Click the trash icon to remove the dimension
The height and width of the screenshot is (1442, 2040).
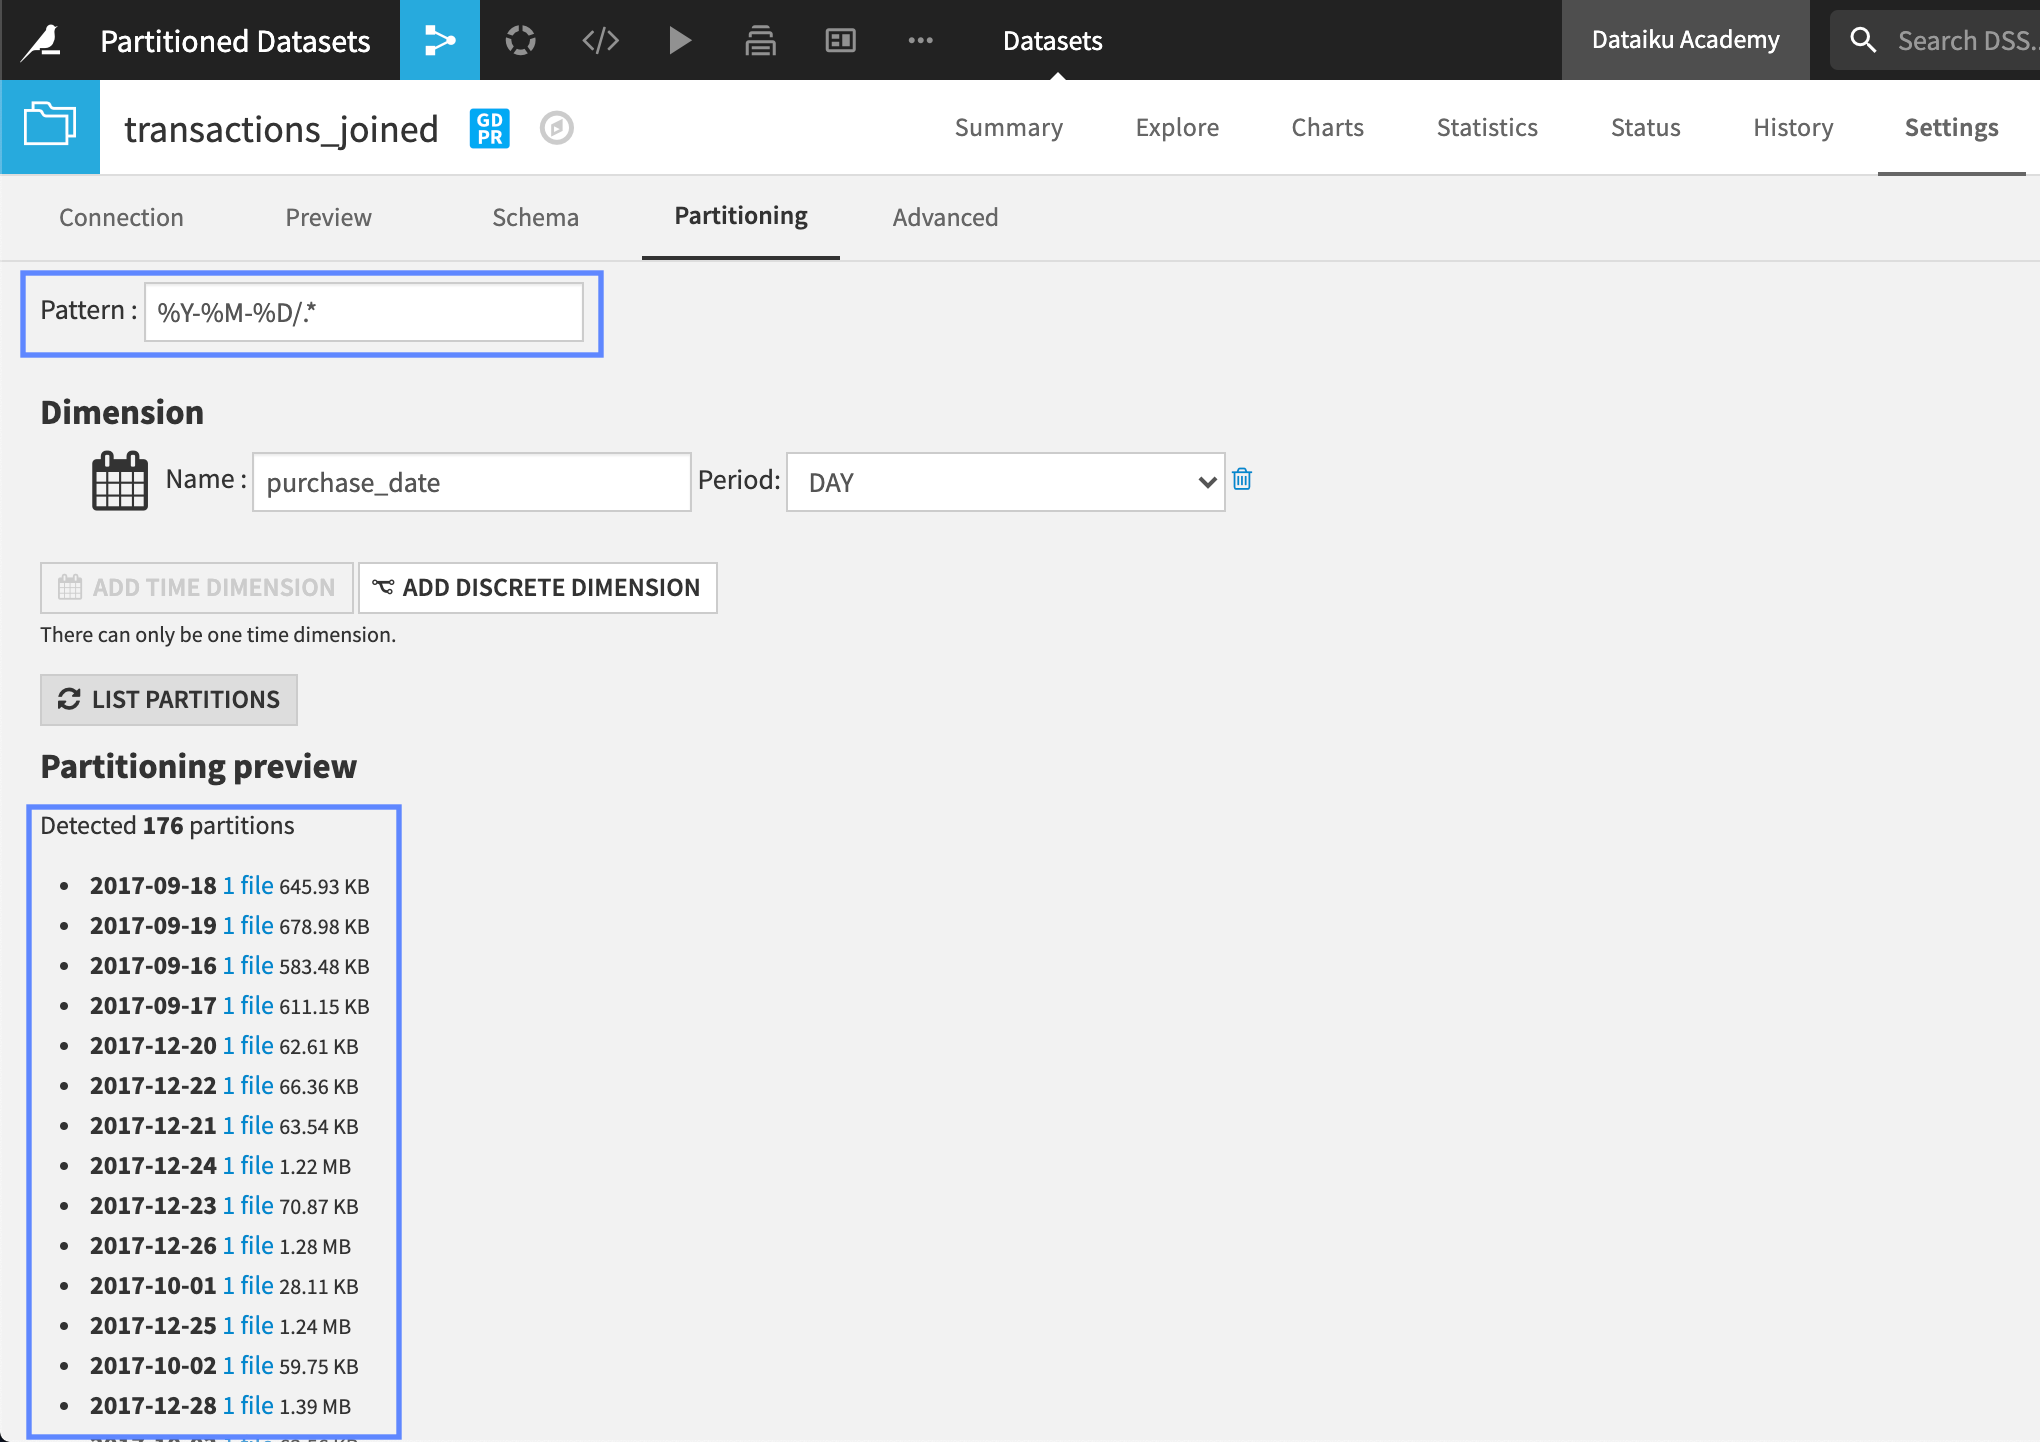1242,480
